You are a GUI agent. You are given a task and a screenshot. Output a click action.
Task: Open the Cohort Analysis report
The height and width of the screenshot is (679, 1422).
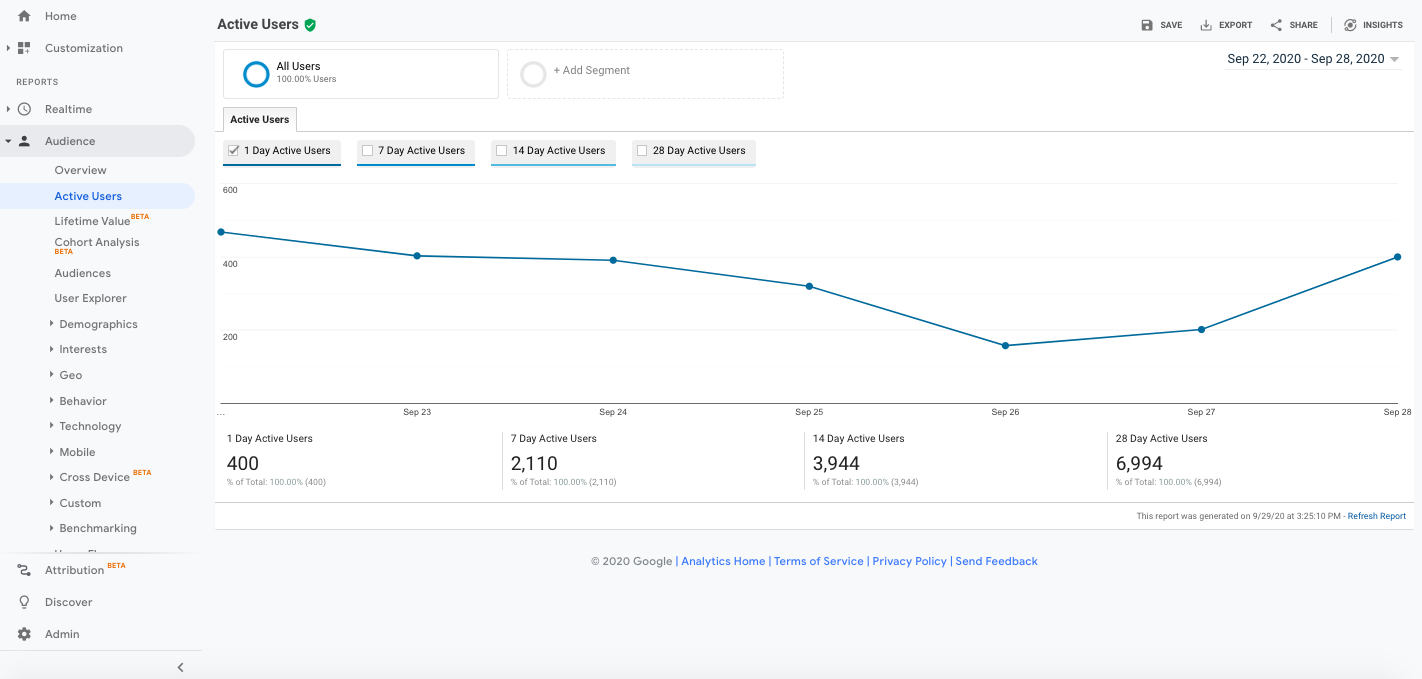point(97,243)
